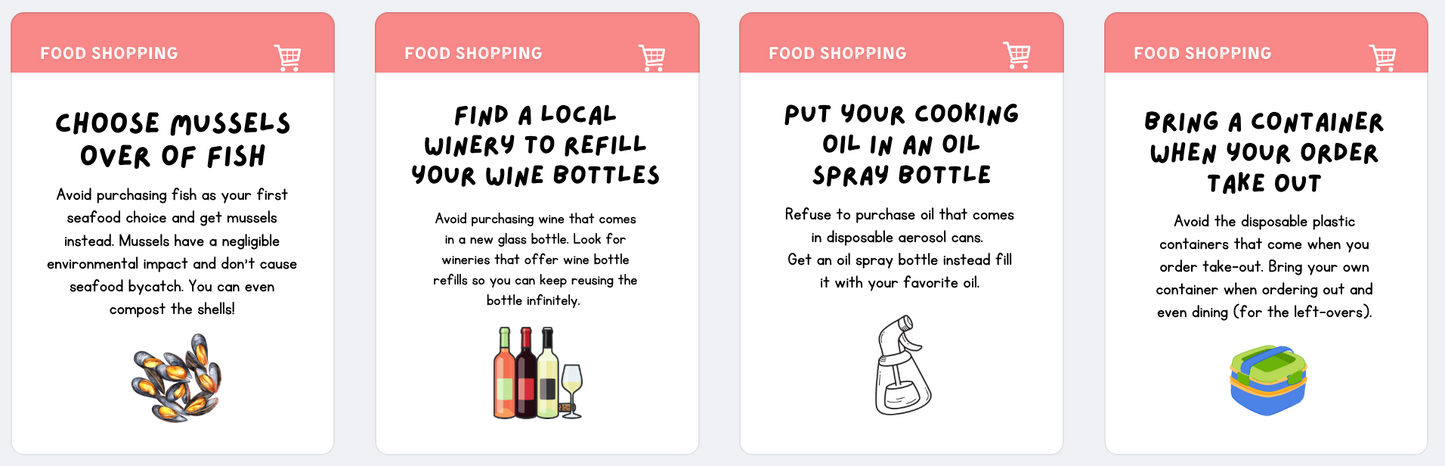The image size is (1445, 466).
Task: Click the cart icon on take out card
Action: tap(1382, 57)
